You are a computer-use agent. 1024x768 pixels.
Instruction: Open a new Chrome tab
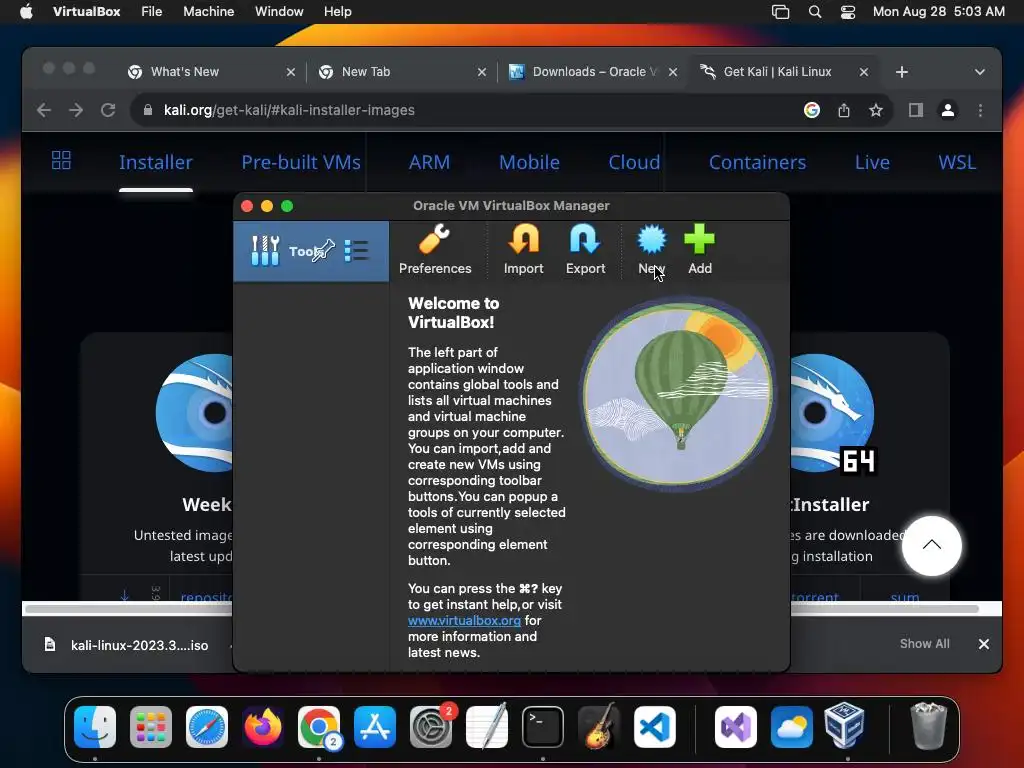(x=902, y=72)
